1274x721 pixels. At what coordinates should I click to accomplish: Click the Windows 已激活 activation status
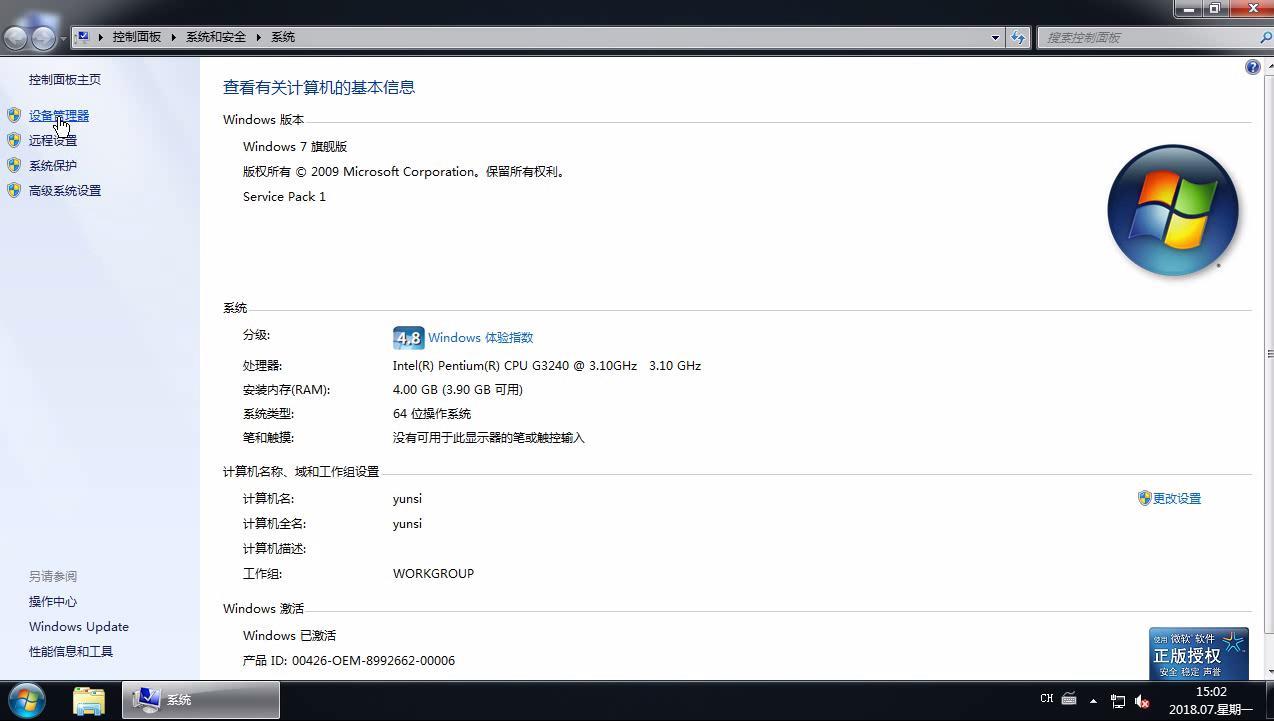pyautogui.click(x=289, y=635)
